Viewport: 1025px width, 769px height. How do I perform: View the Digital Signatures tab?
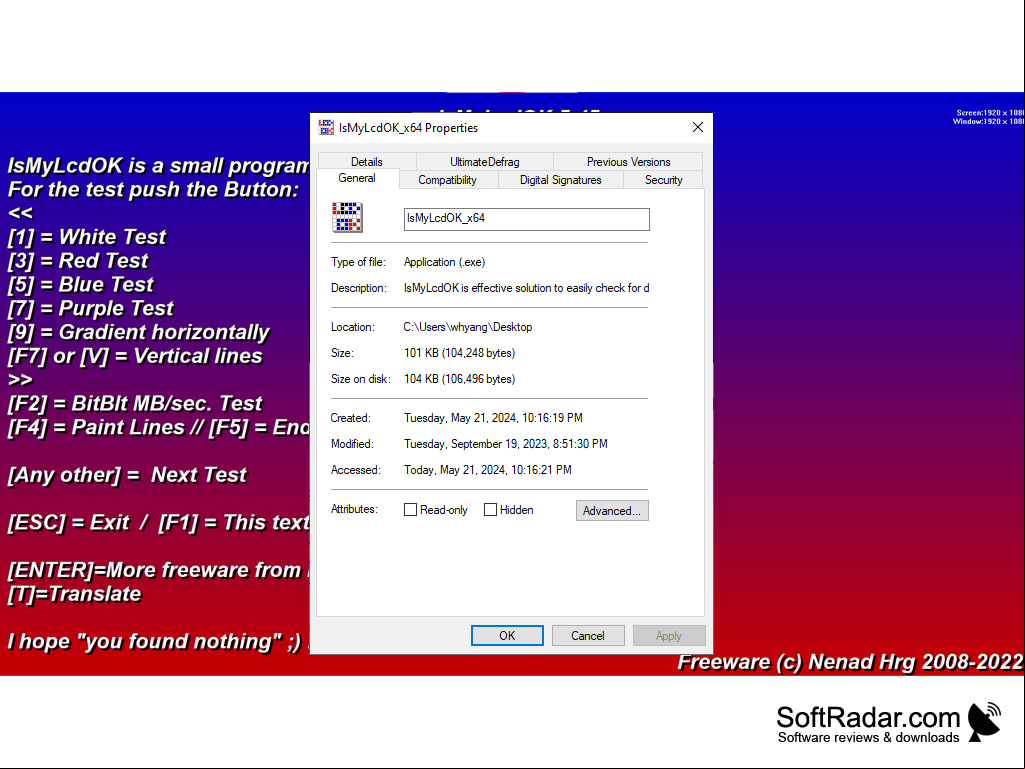[561, 180]
